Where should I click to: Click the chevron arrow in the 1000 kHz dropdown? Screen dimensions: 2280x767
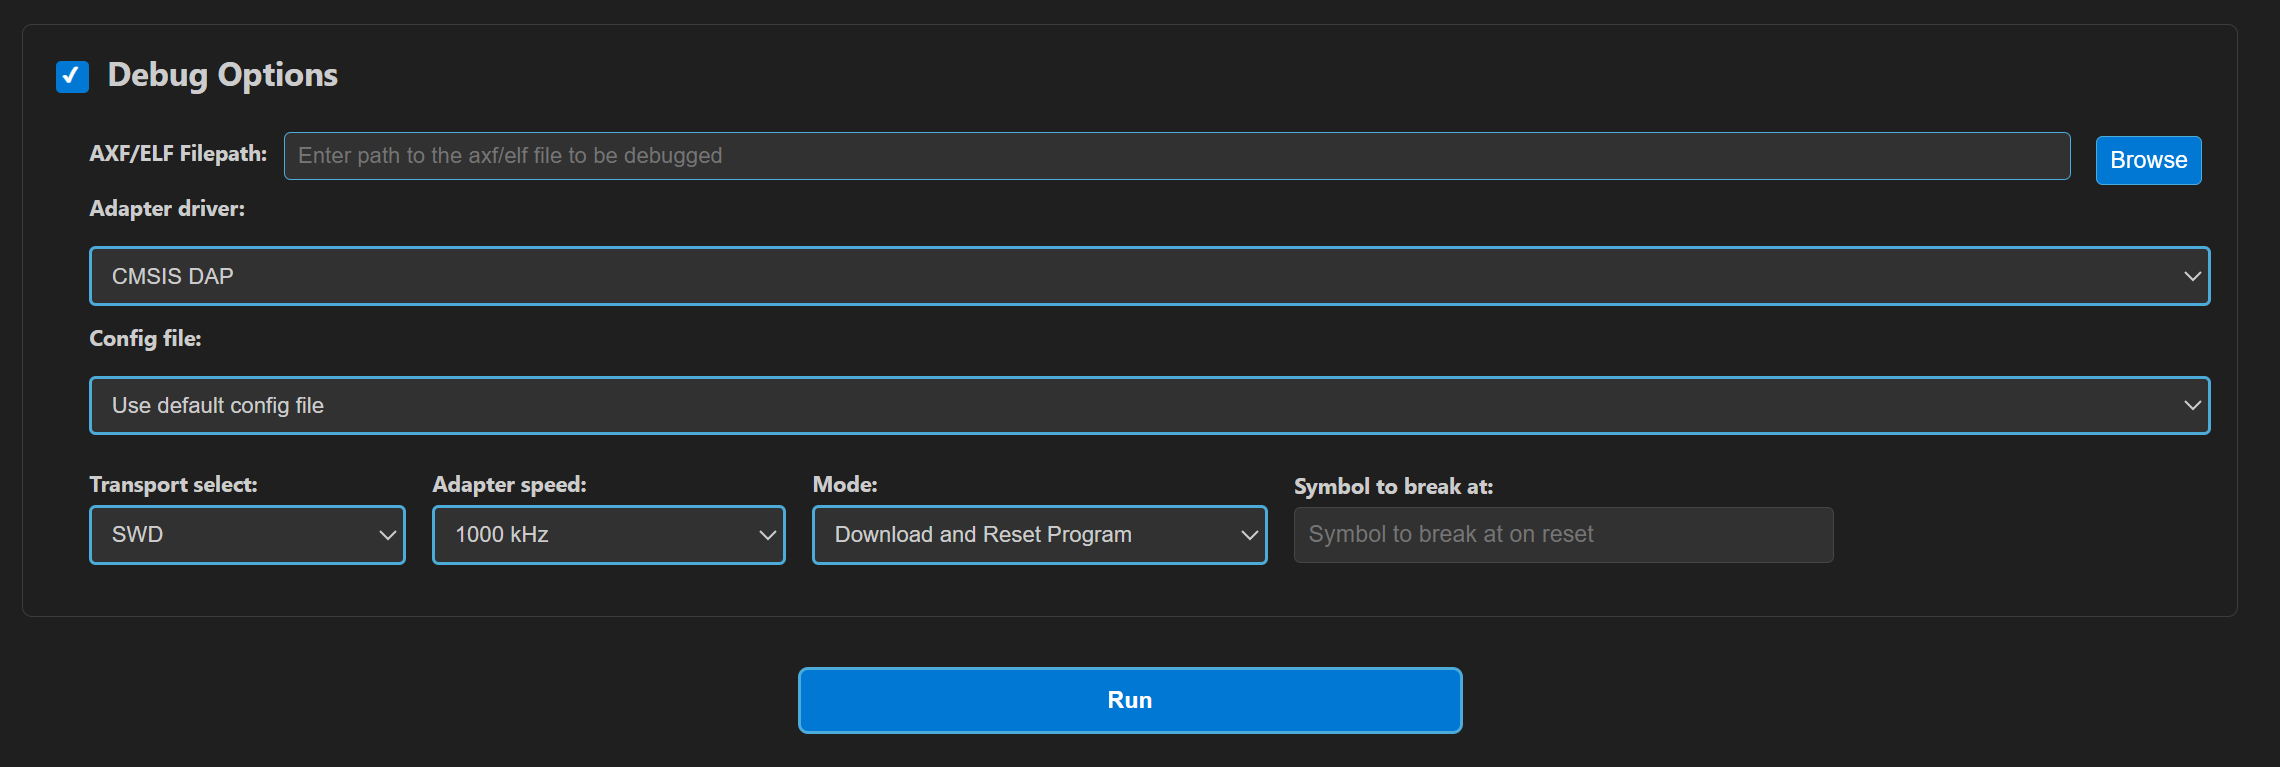767,535
